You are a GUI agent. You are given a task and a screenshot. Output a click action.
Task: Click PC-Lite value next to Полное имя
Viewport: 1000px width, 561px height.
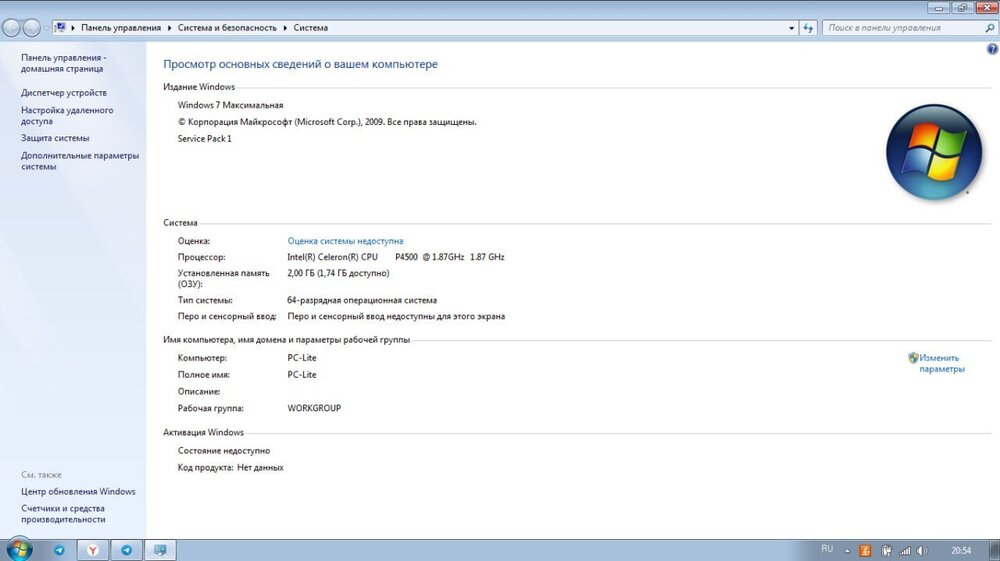302,375
